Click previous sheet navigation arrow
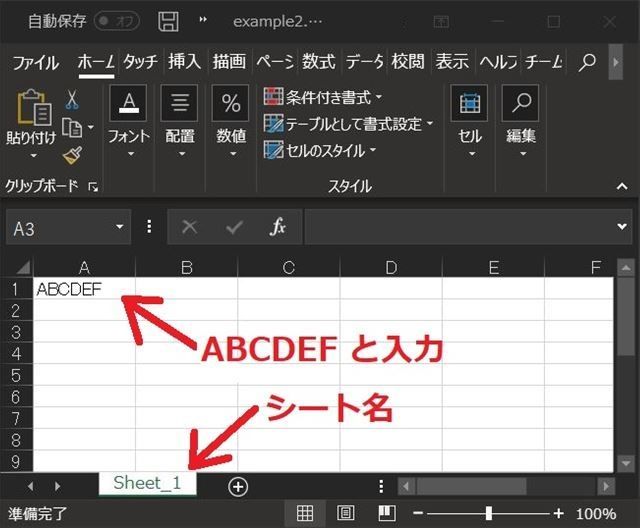Viewport: 640px width, 528px height. coord(30,486)
